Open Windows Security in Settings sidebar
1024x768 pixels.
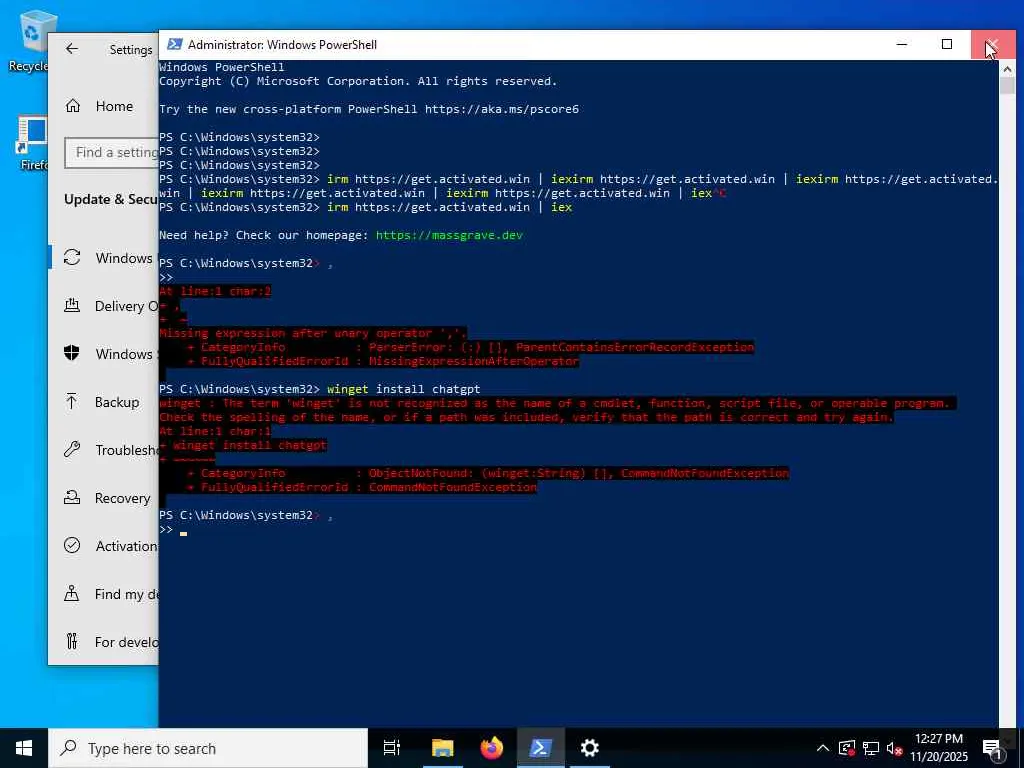(x=104, y=354)
